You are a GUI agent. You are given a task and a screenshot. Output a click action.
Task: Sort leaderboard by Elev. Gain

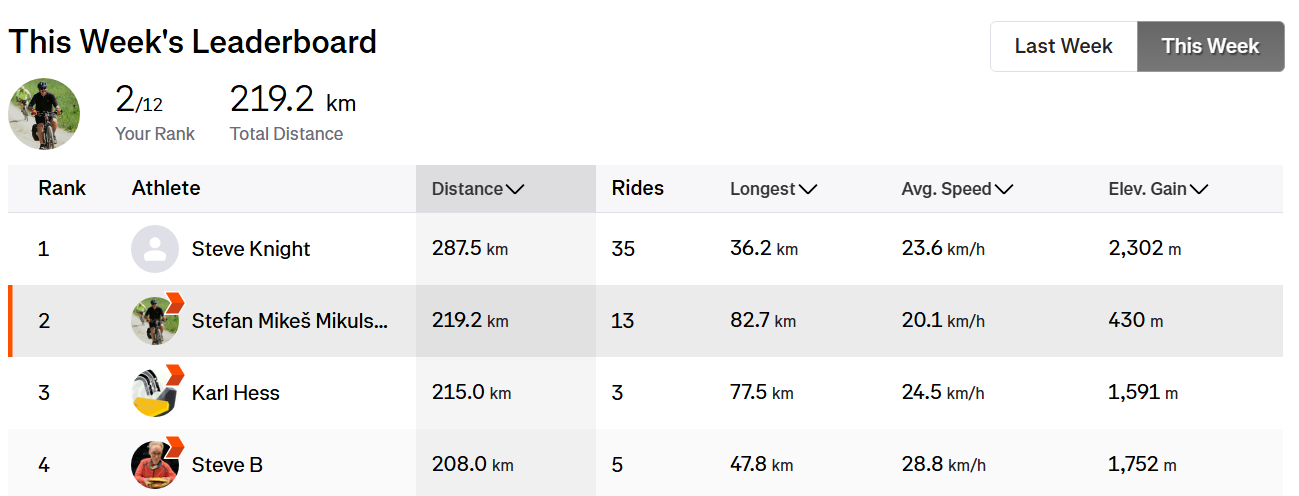(x=1158, y=189)
